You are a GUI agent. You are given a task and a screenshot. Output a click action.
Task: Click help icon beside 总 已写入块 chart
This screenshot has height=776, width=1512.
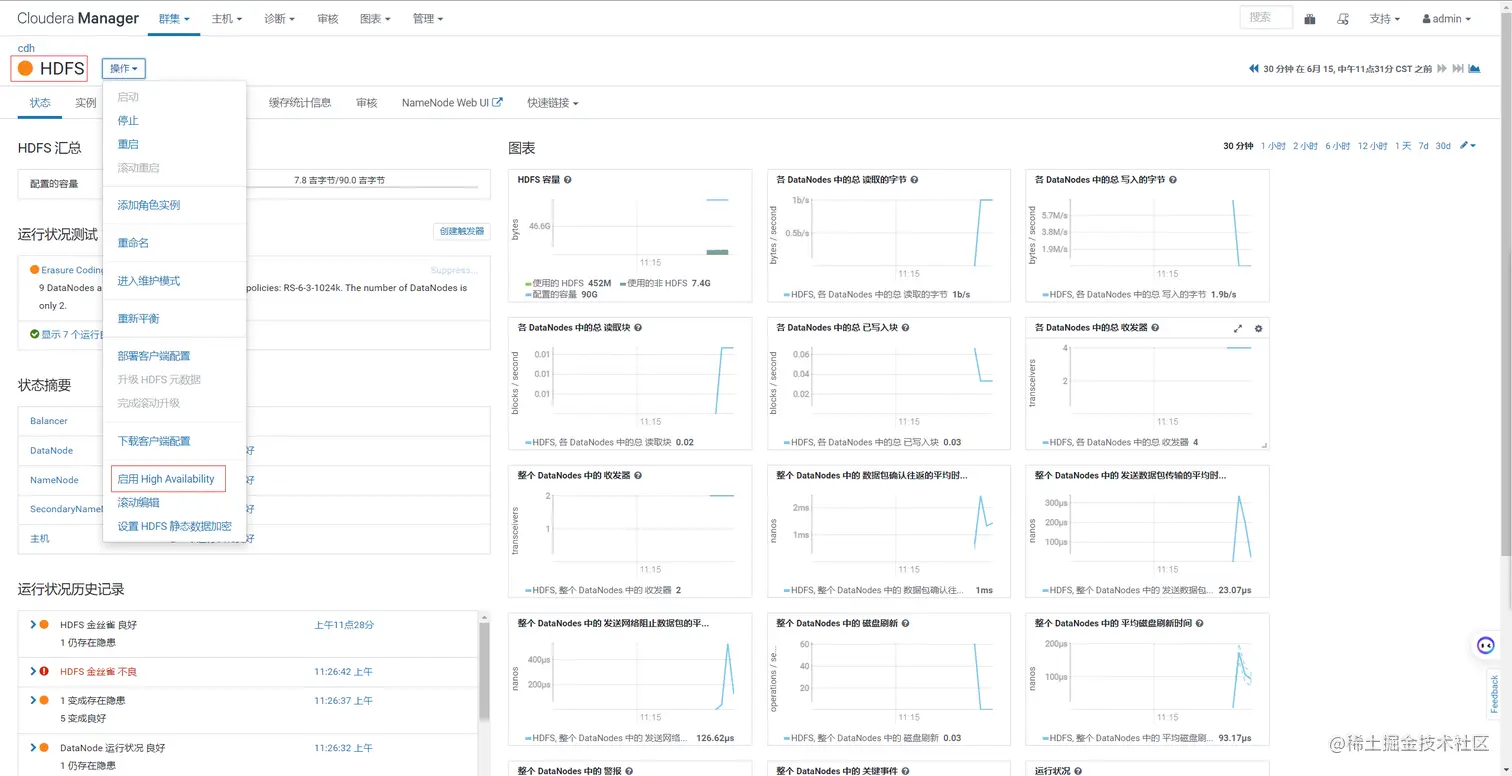pos(905,328)
